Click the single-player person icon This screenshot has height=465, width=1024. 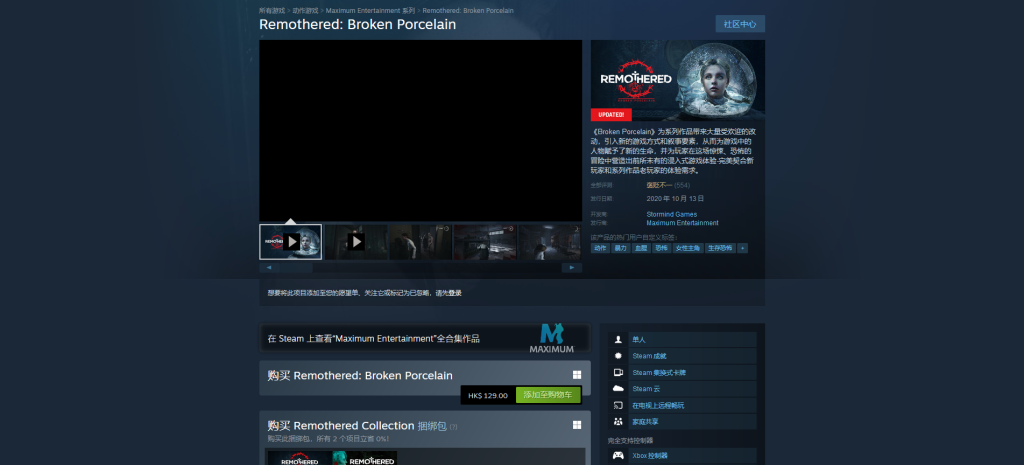point(618,340)
